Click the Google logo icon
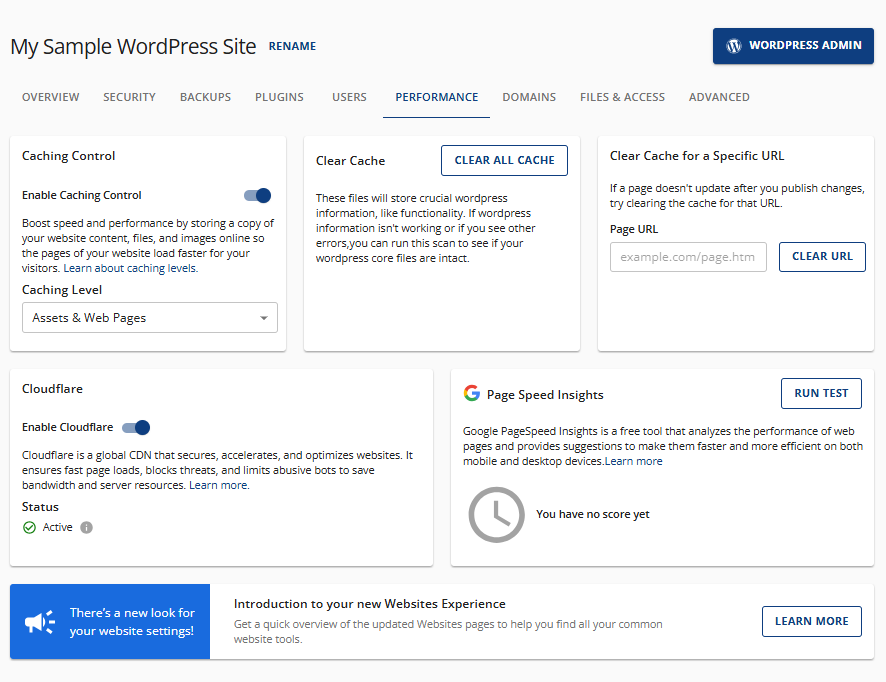This screenshot has width=886, height=682. 472,393
